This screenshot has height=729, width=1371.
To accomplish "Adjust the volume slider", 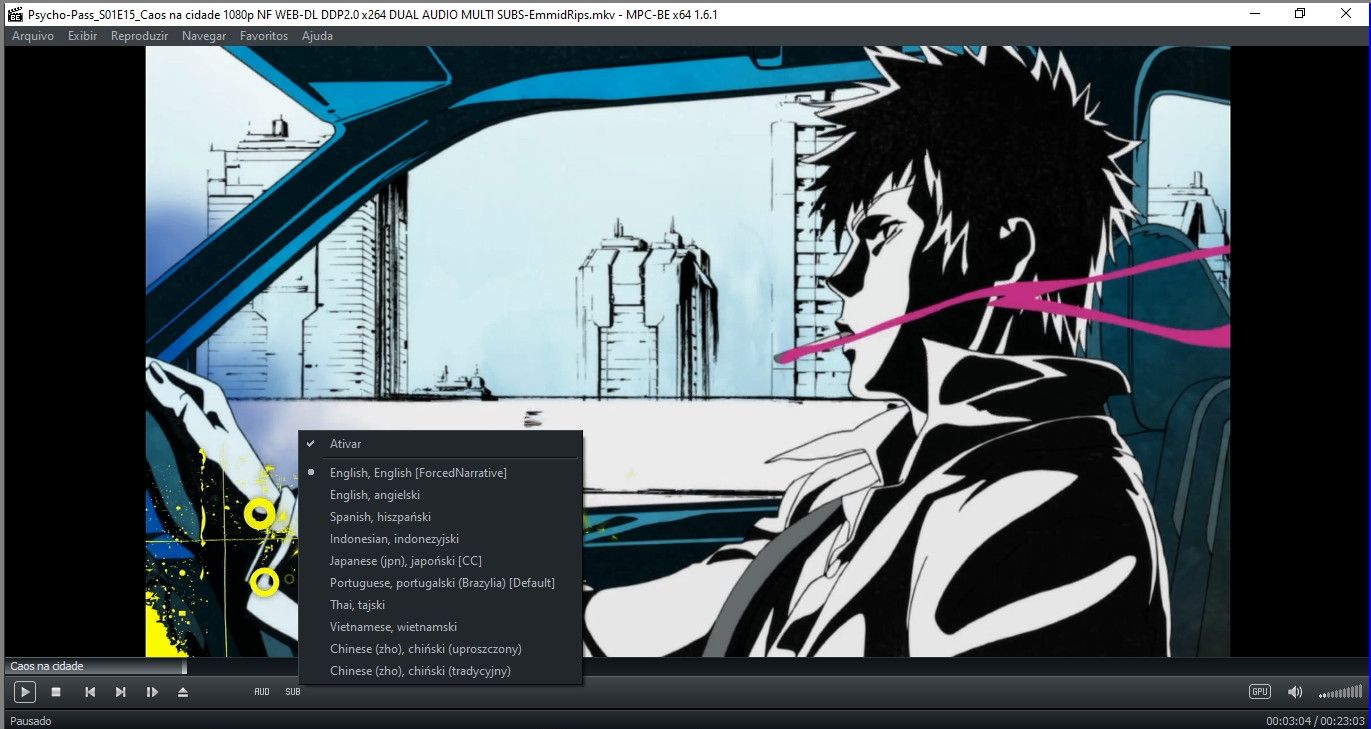I will pyautogui.click(x=1340, y=692).
